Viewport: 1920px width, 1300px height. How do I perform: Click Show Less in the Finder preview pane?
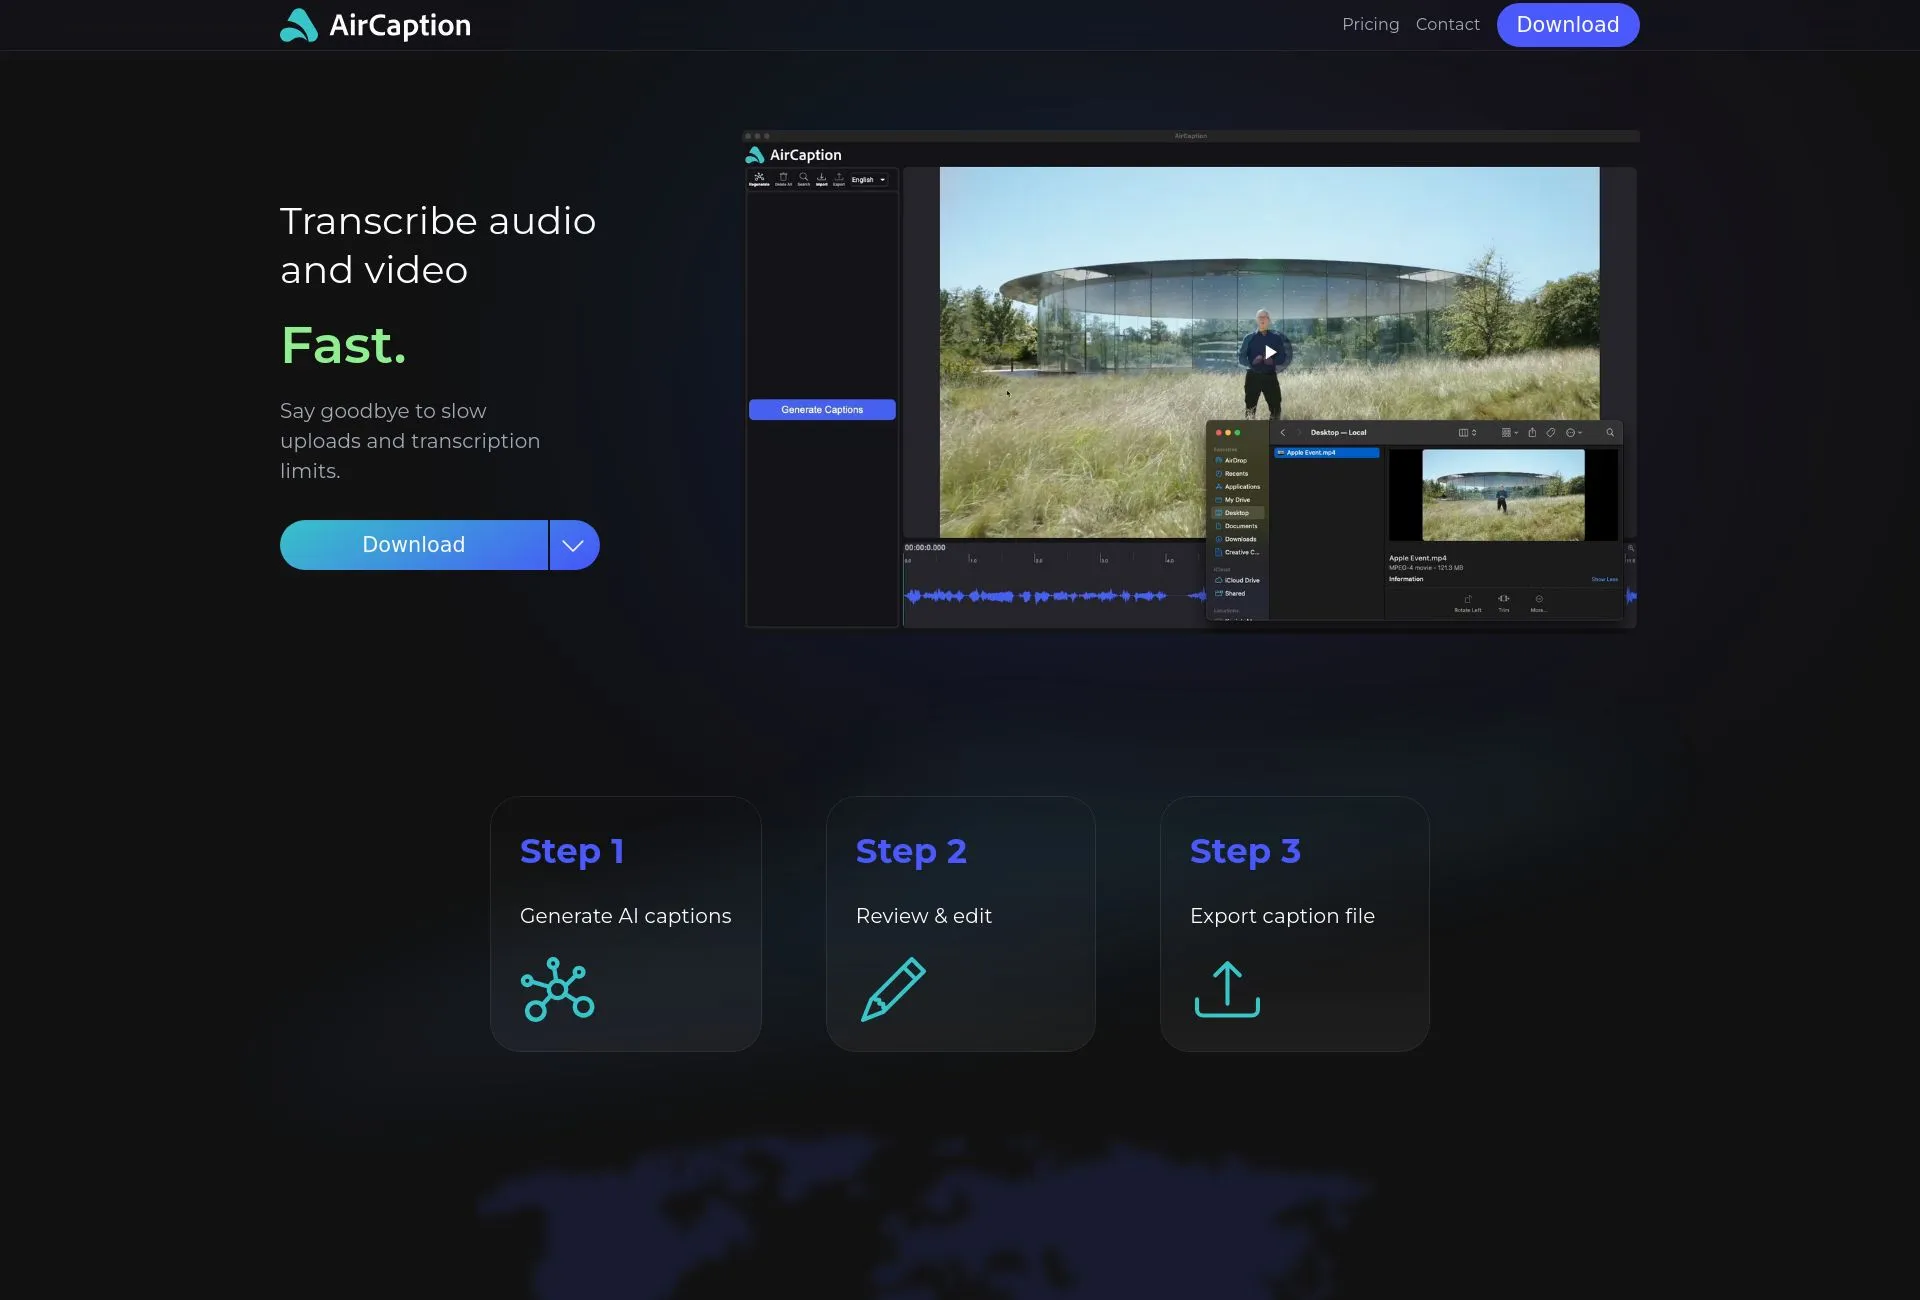(1604, 579)
